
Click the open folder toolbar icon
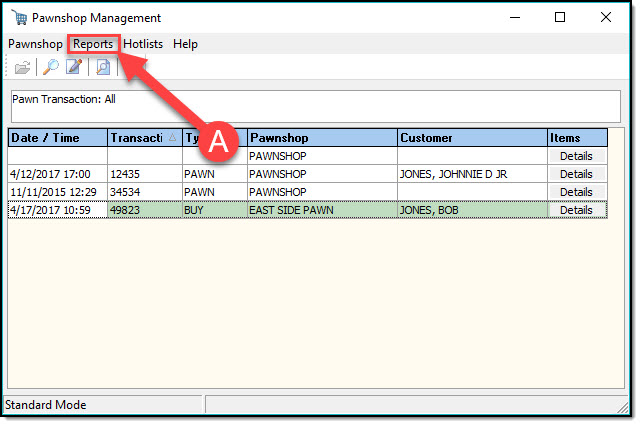[22, 67]
